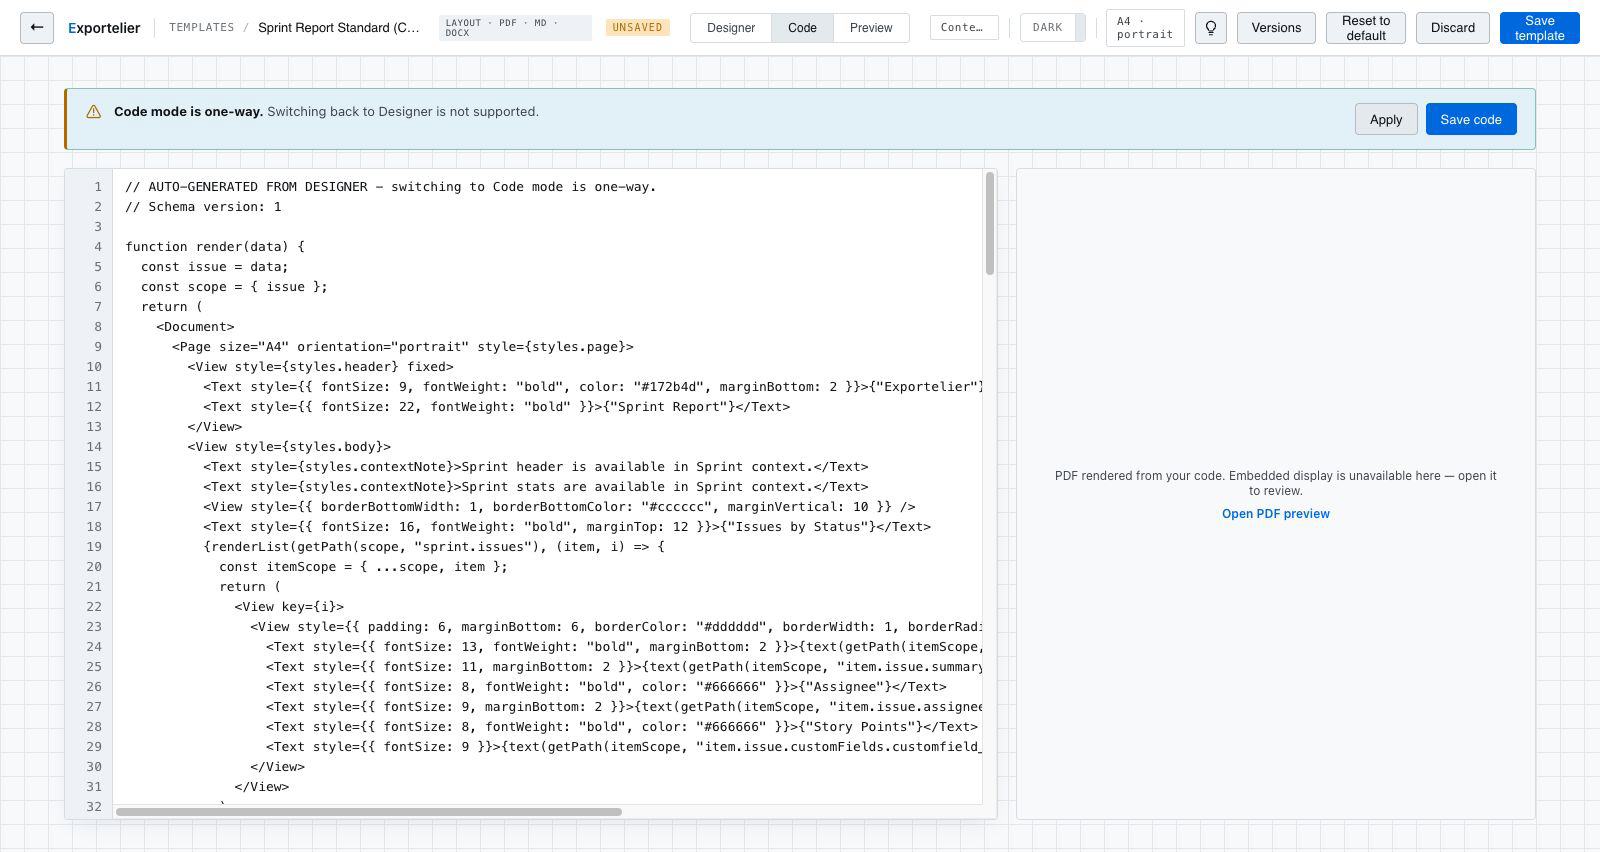Click the 'renderList(getPath(scope' code line
The image size is (1600, 852).
coord(434,547)
